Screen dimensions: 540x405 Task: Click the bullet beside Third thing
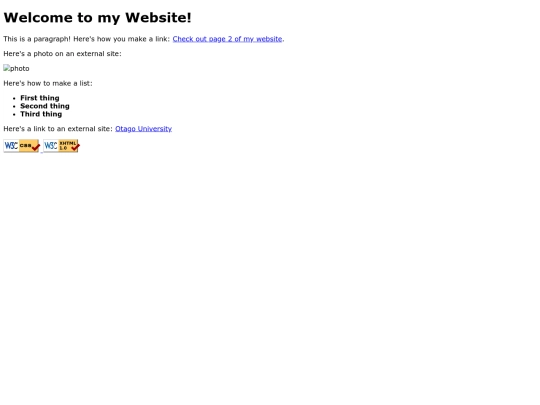(14, 114)
